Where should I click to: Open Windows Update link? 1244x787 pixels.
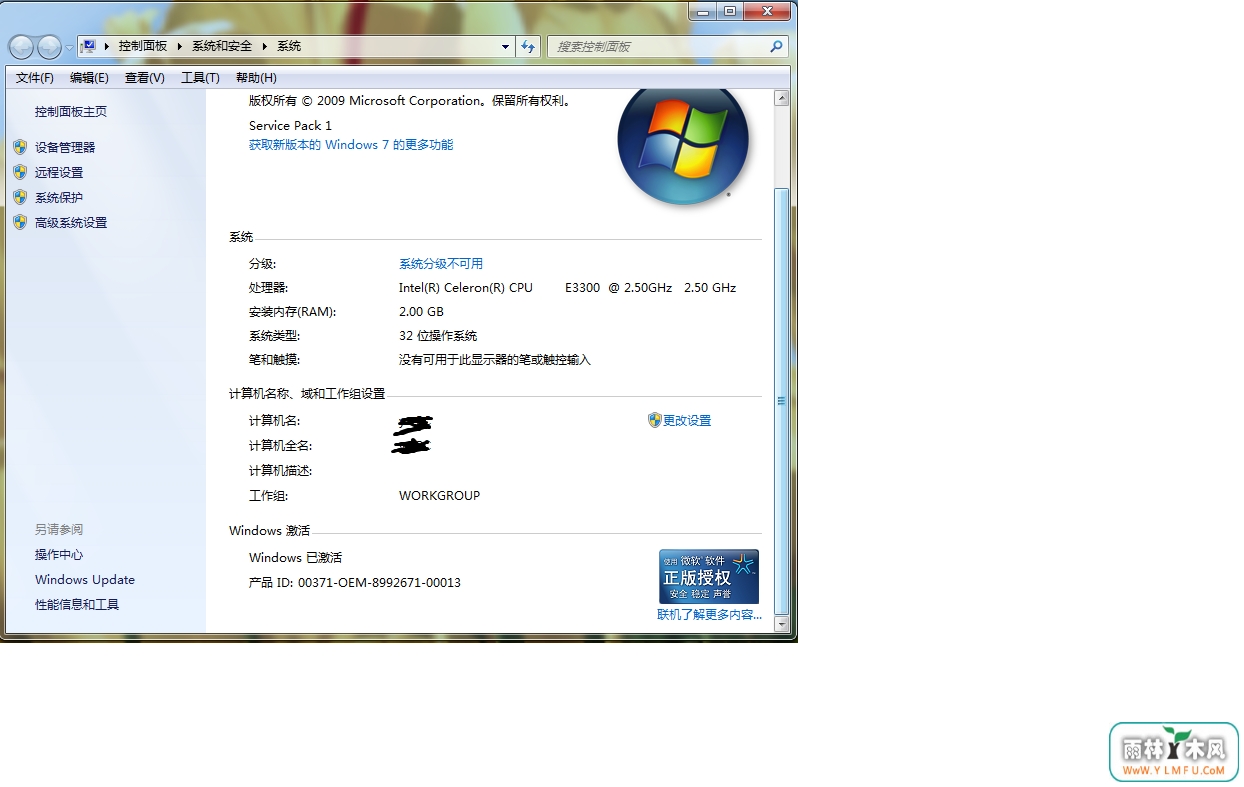click(x=85, y=580)
